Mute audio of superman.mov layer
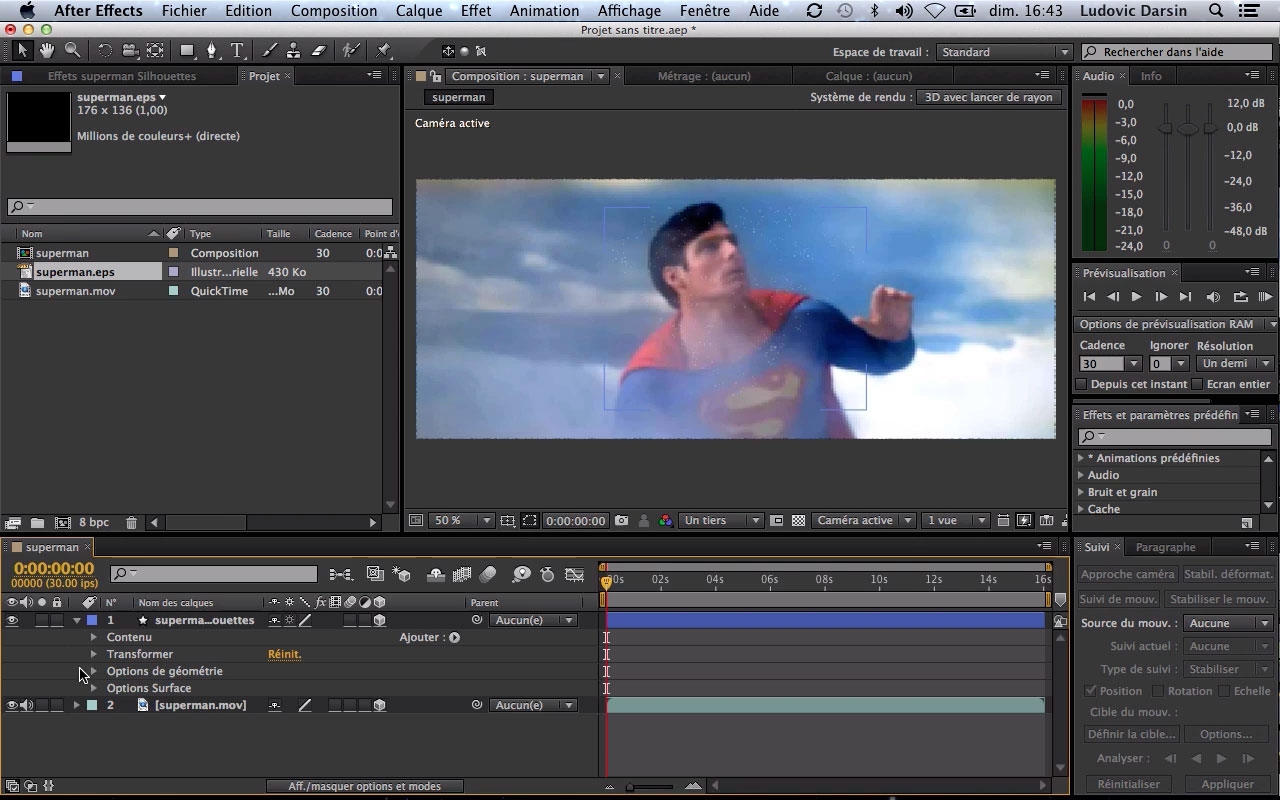The image size is (1280, 800). point(27,705)
